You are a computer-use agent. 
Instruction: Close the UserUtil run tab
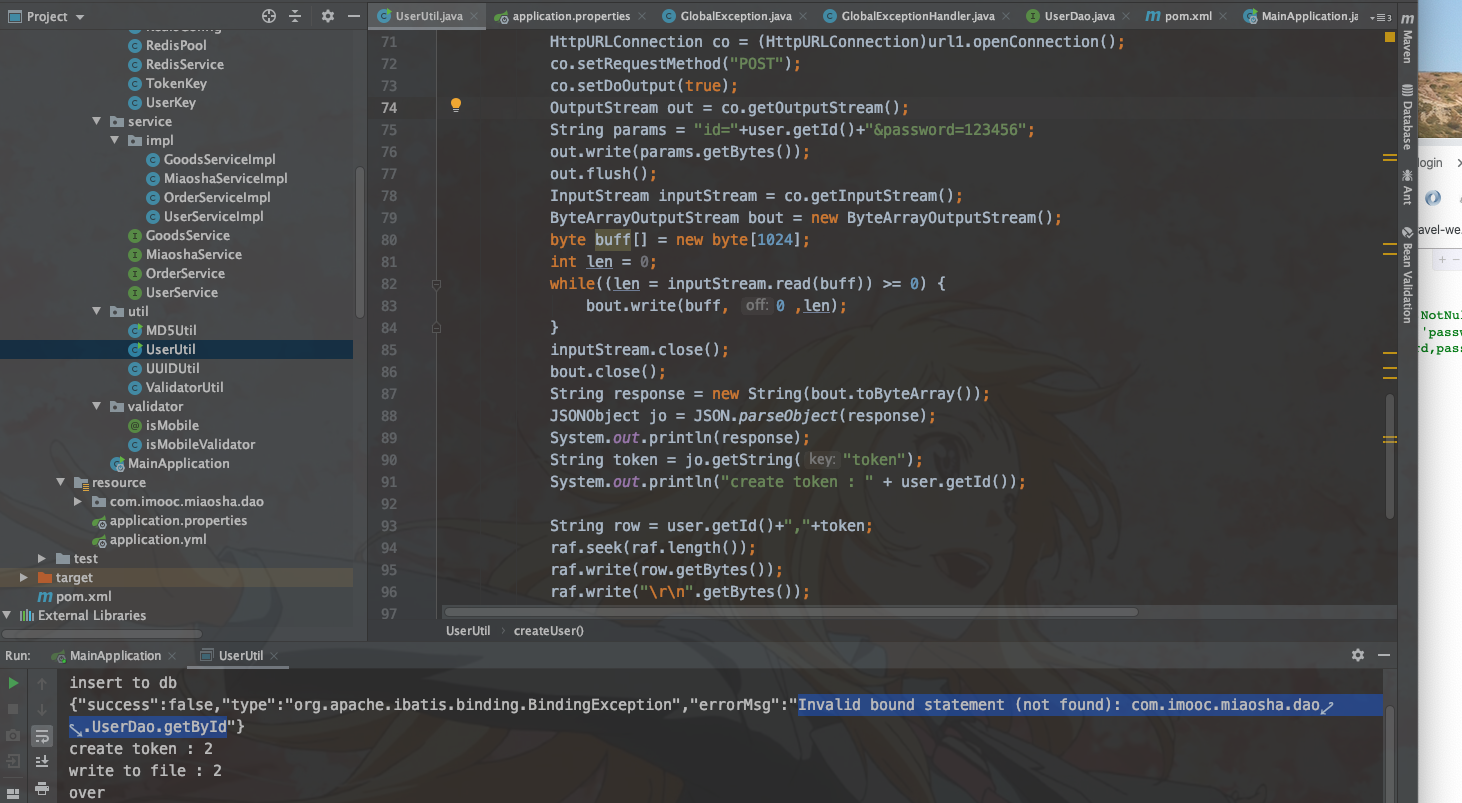pyautogui.click(x=273, y=656)
